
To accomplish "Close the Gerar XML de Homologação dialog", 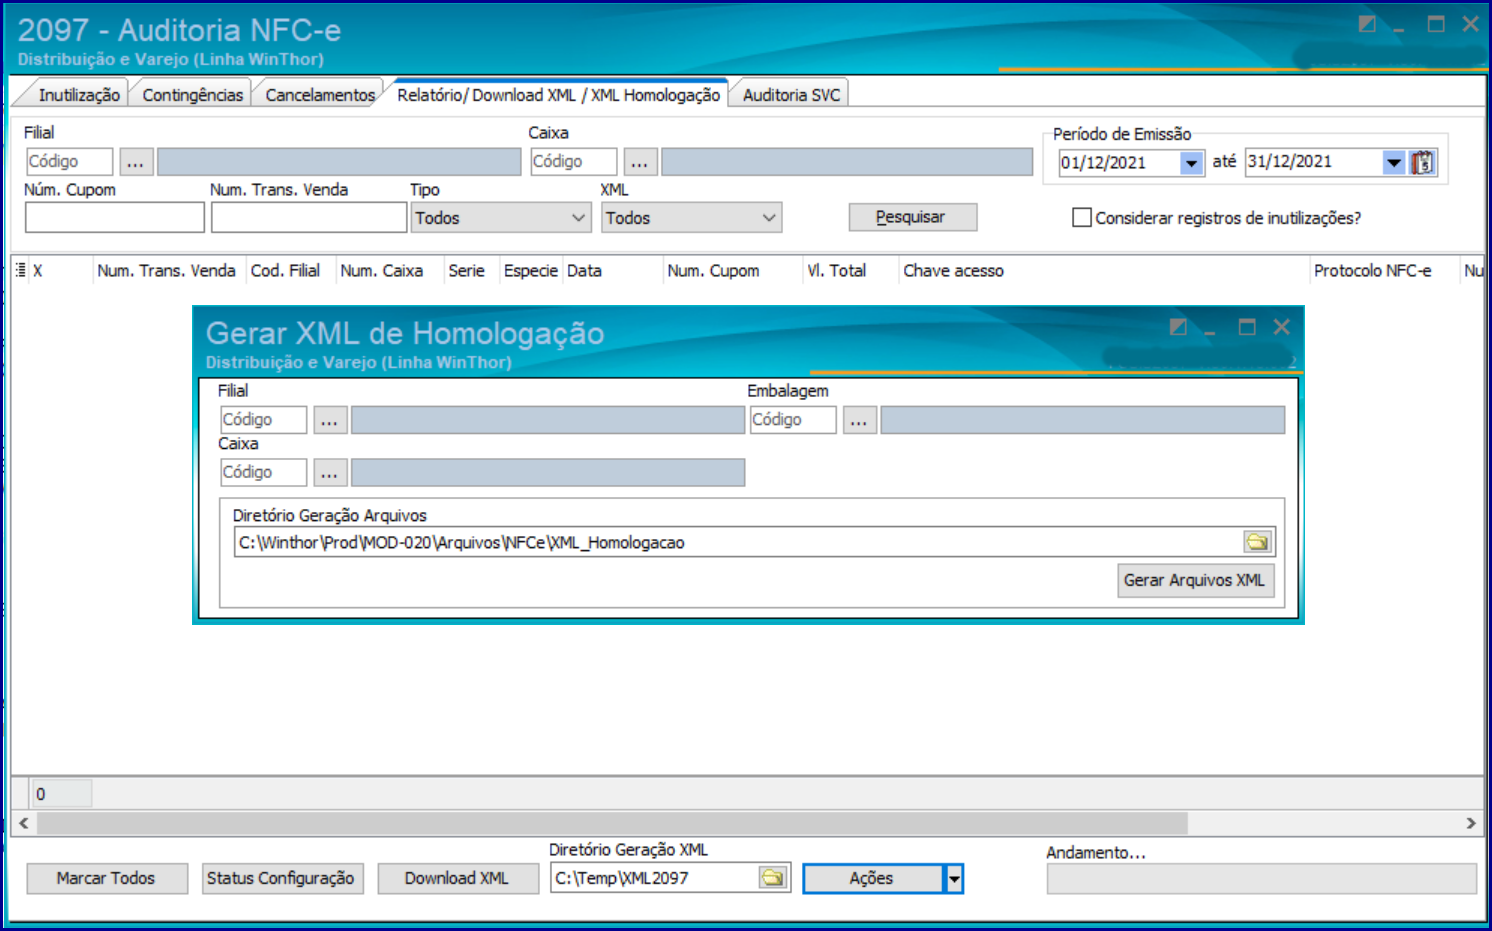I will (x=1282, y=327).
